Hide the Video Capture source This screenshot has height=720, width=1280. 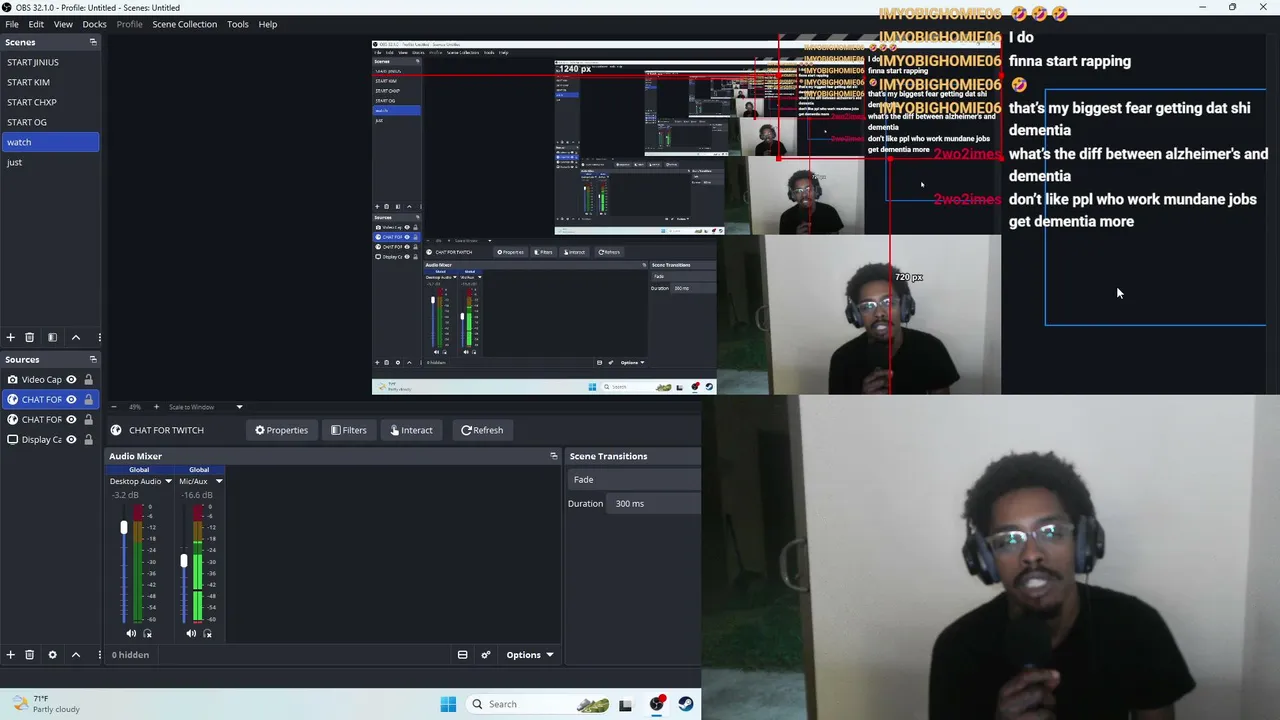(x=71, y=380)
